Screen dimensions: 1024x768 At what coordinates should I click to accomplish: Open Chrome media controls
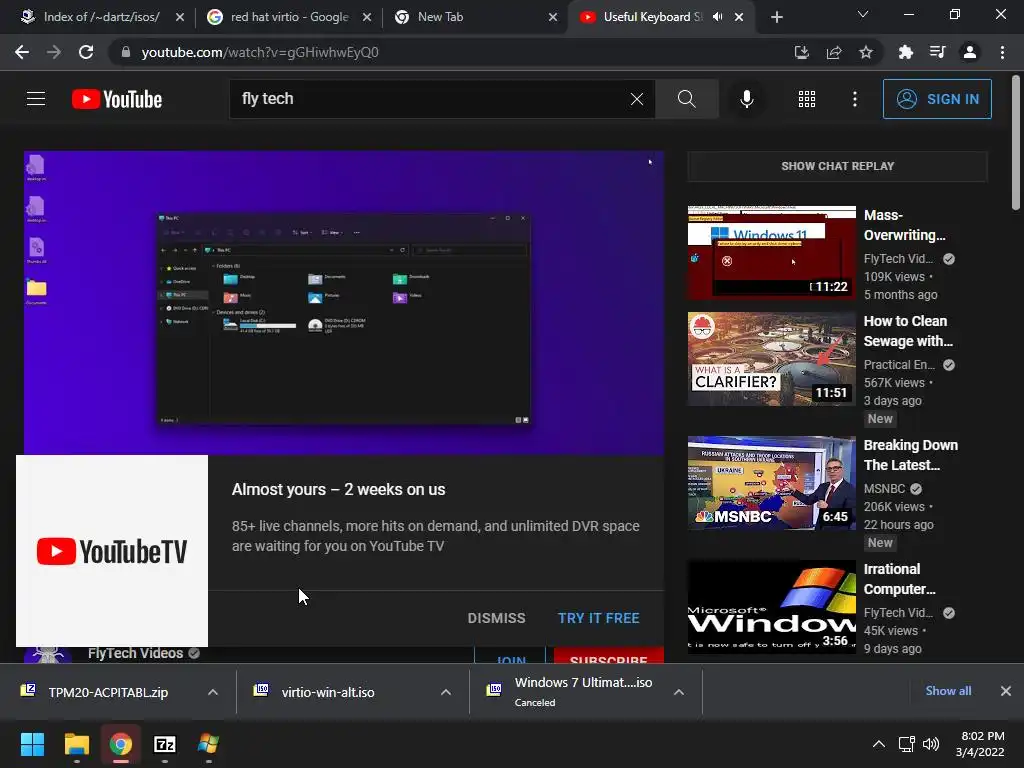click(x=938, y=52)
